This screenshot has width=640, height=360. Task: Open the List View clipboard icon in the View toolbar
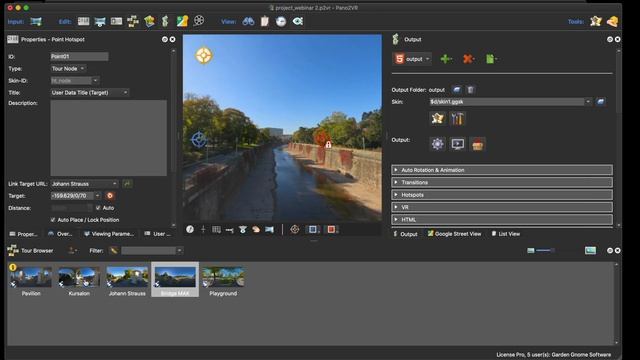point(265,21)
